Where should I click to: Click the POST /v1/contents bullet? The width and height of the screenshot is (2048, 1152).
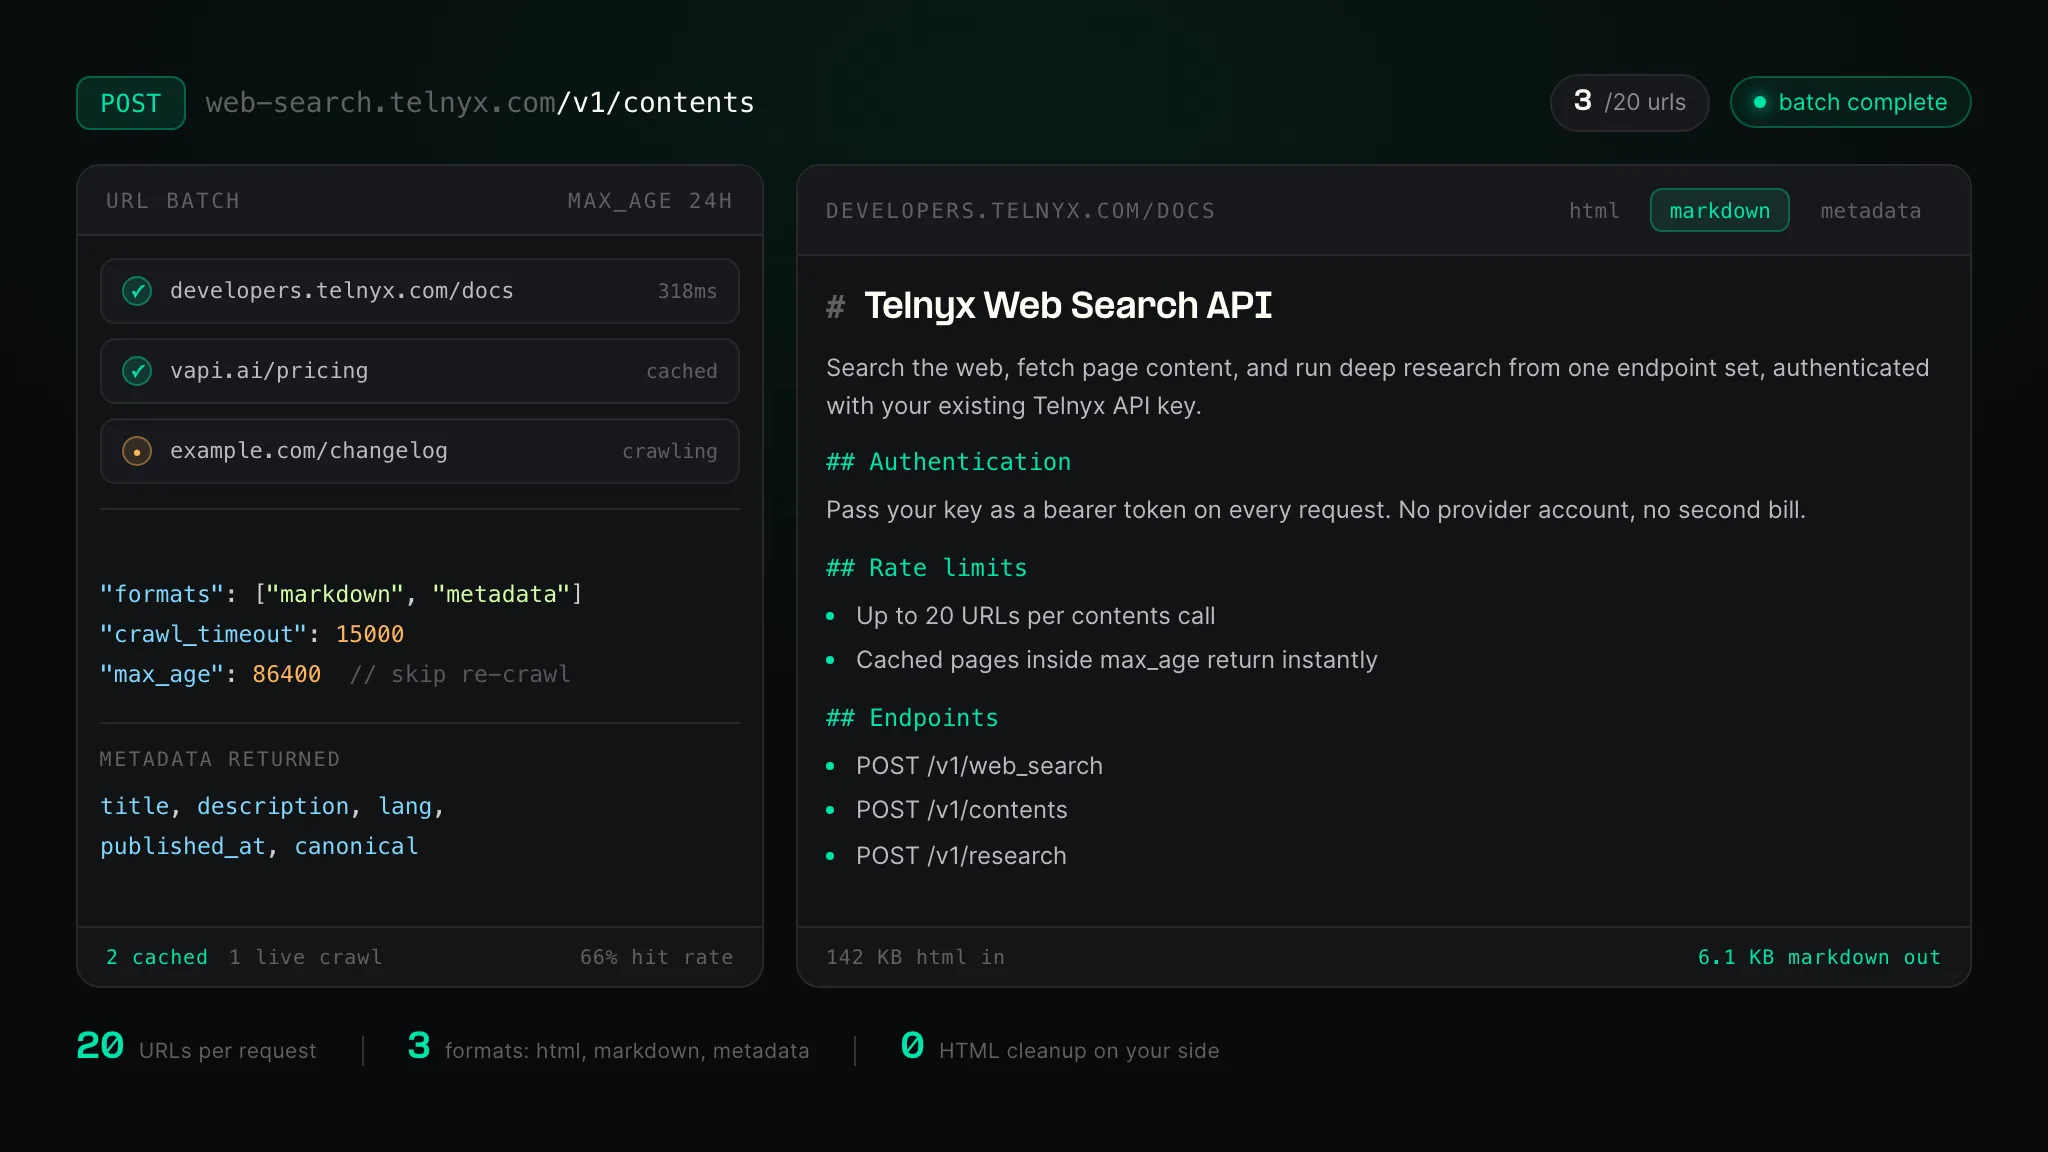[962, 810]
